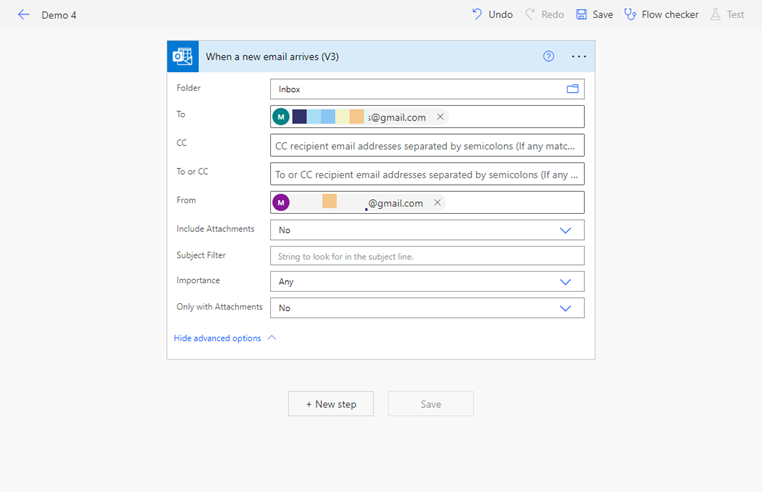This screenshot has height=492, width=762.
Task: Click the To or CC recipient field
Action: 427,174
